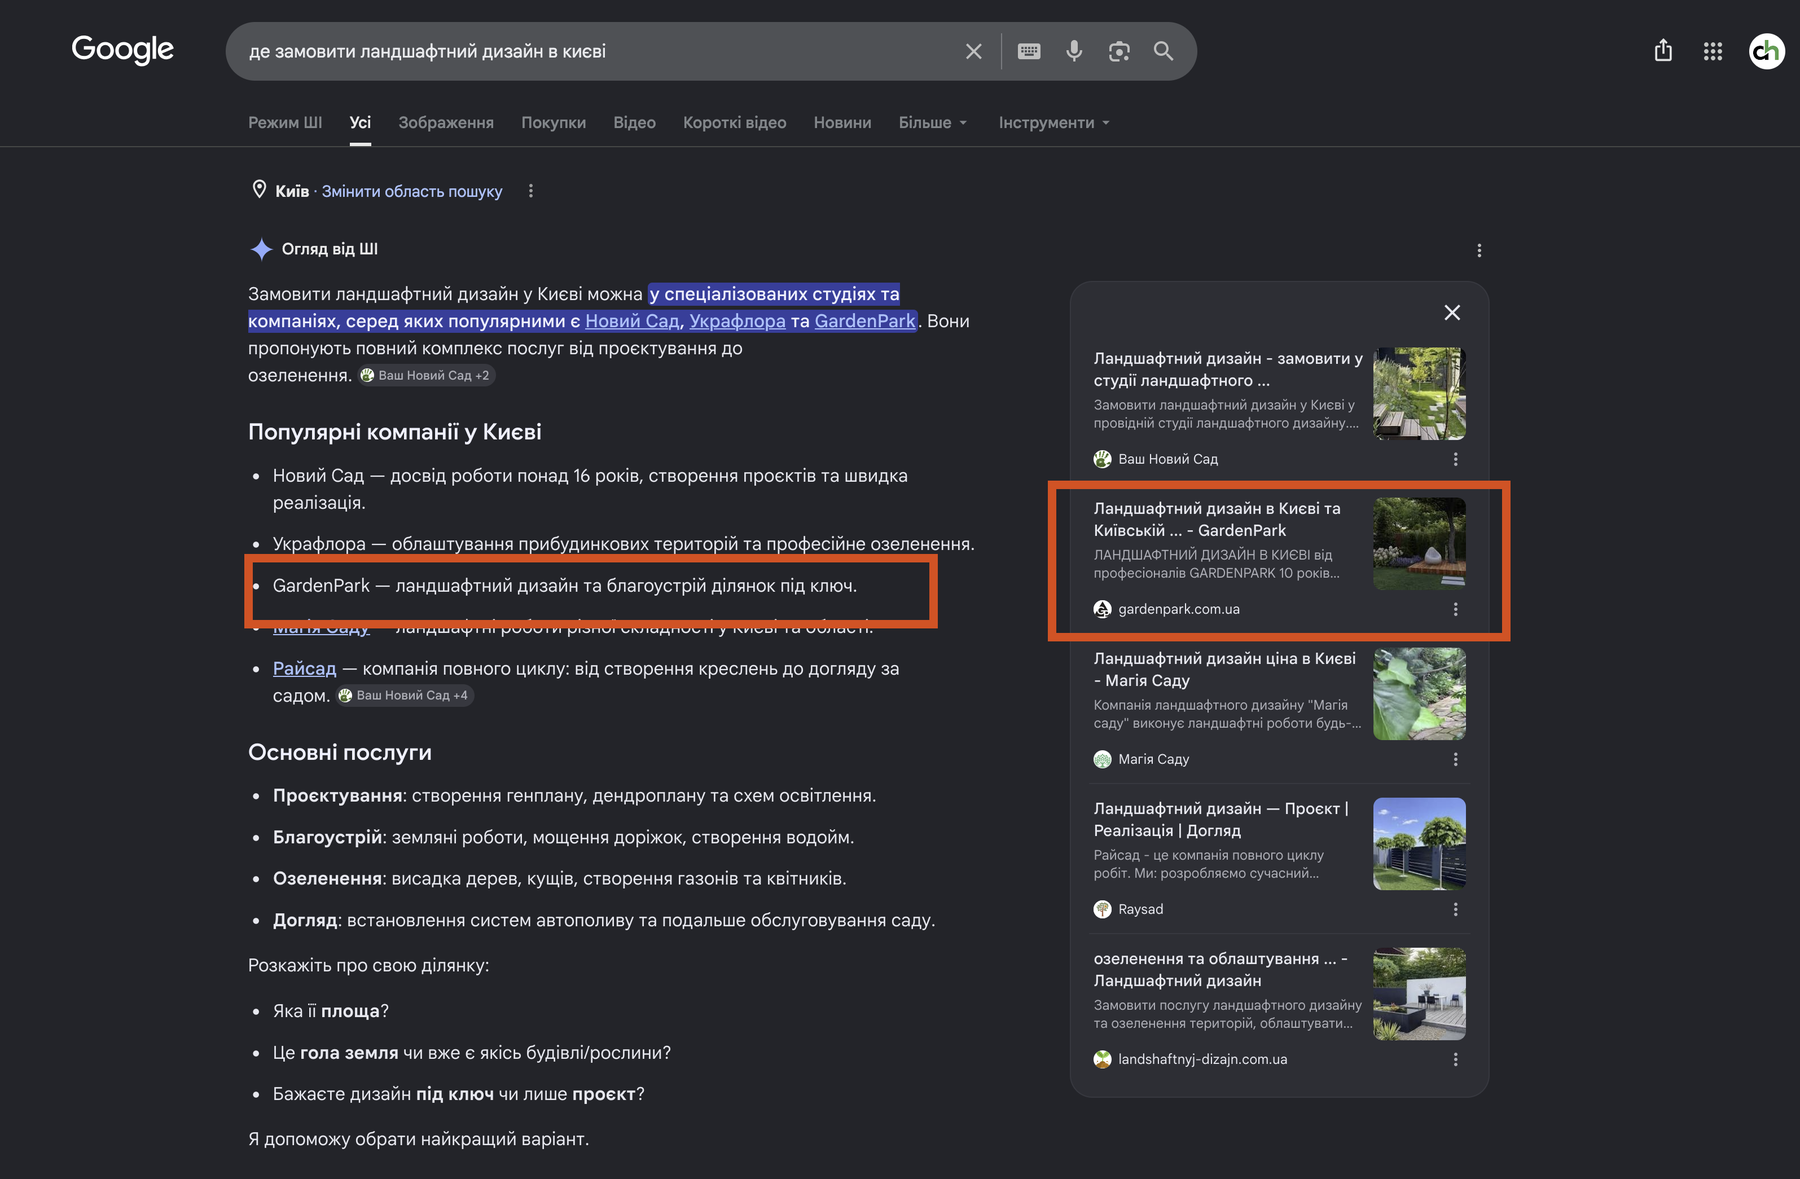Click the Магія Саду favicon in panel
The width and height of the screenshot is (1800, 1179).
point(1102,759)
